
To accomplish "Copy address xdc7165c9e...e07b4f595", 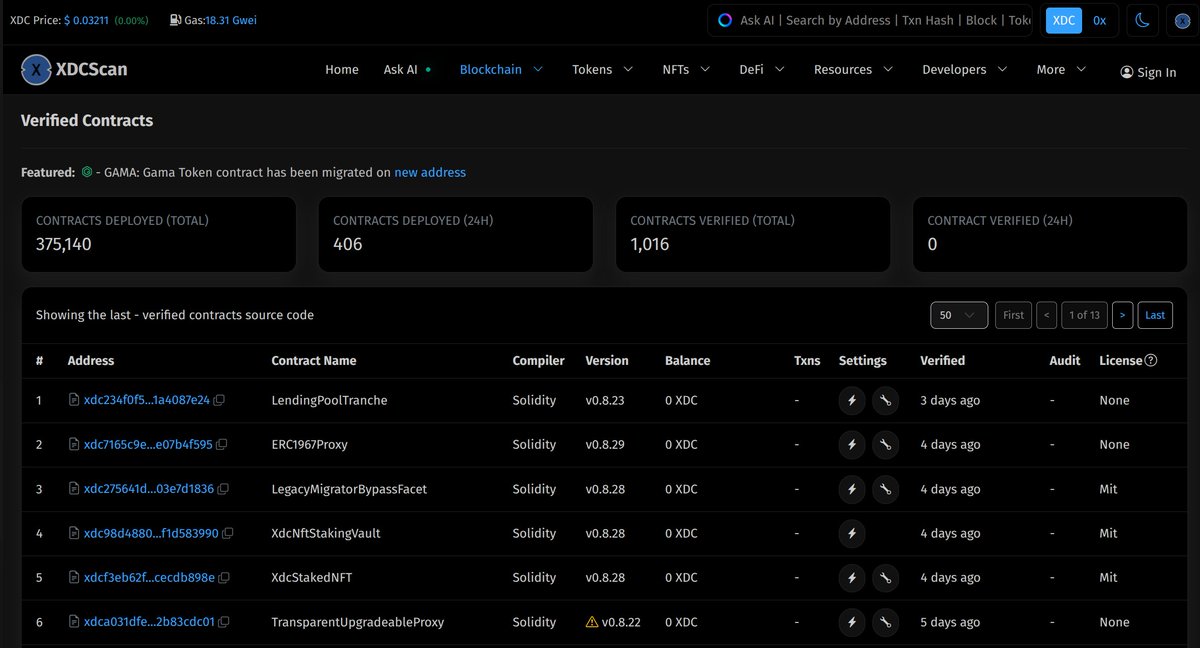I will click(x=222, y=445).
